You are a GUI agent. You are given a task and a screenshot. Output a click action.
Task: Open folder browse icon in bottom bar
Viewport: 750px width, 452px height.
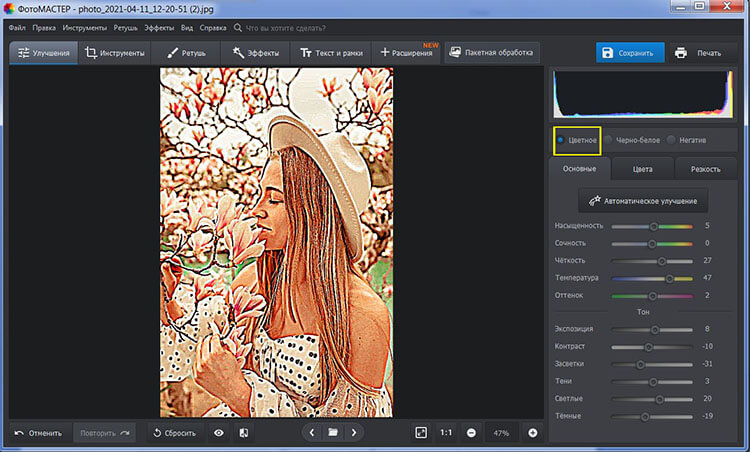click(x=333, y=433)
